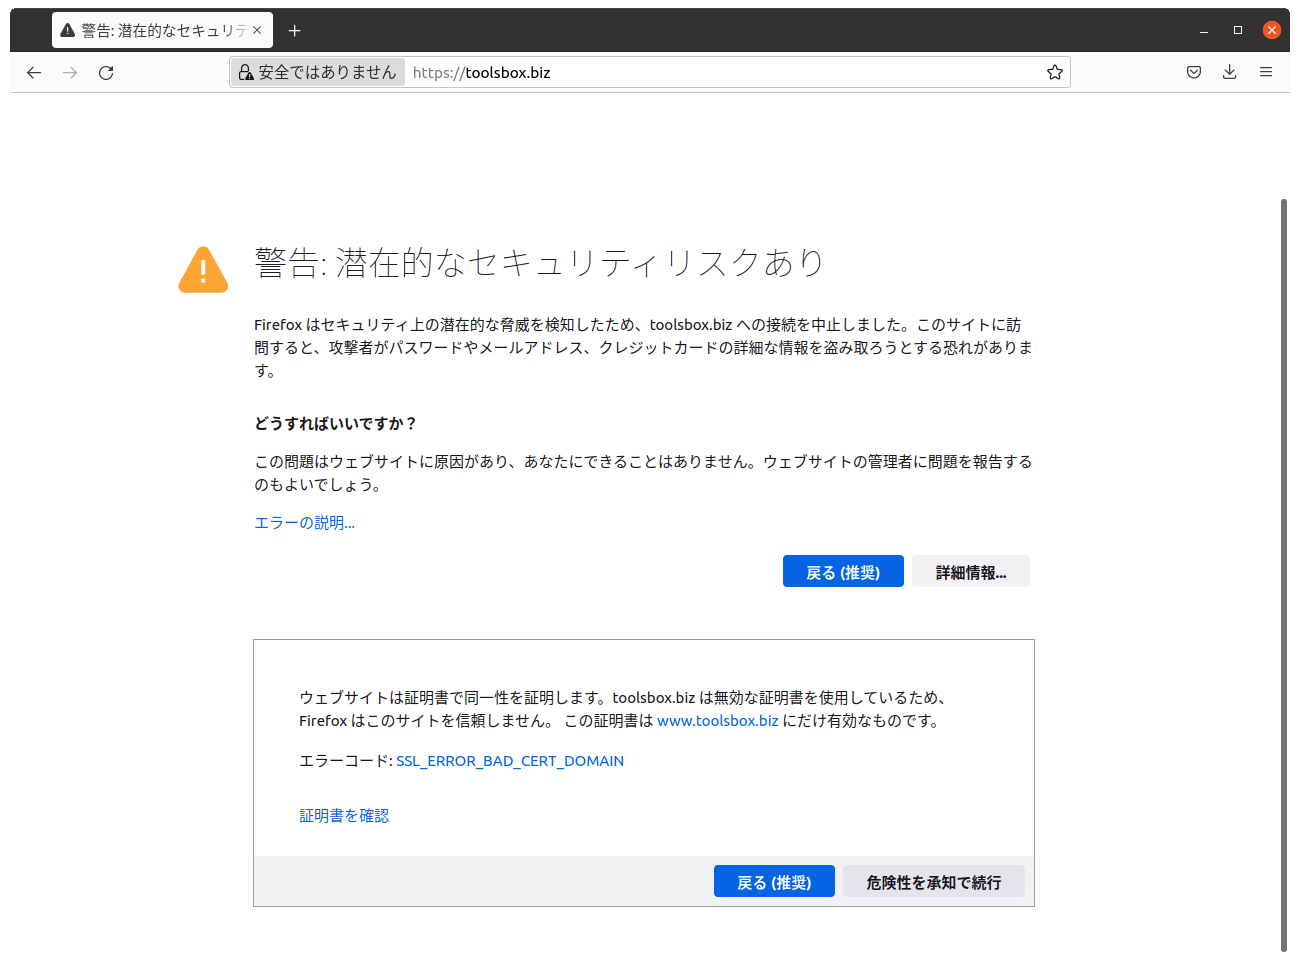
Task: Click the insecure lock icon in address bar
Action: click(x=246, y=72)
